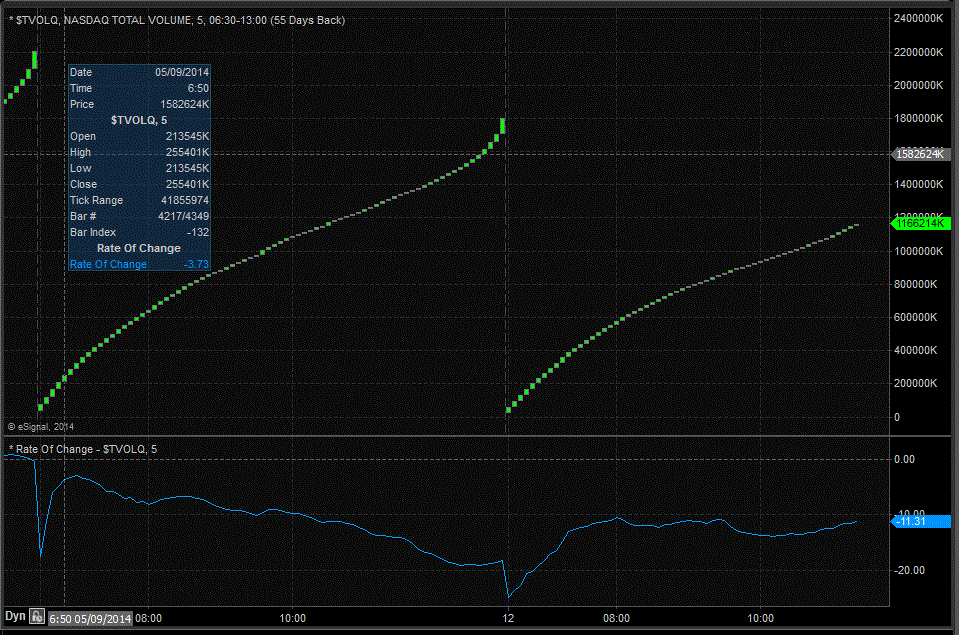Click the 1582624K cursor price tag on axis
Screen dimensions: 959x635
921,154
